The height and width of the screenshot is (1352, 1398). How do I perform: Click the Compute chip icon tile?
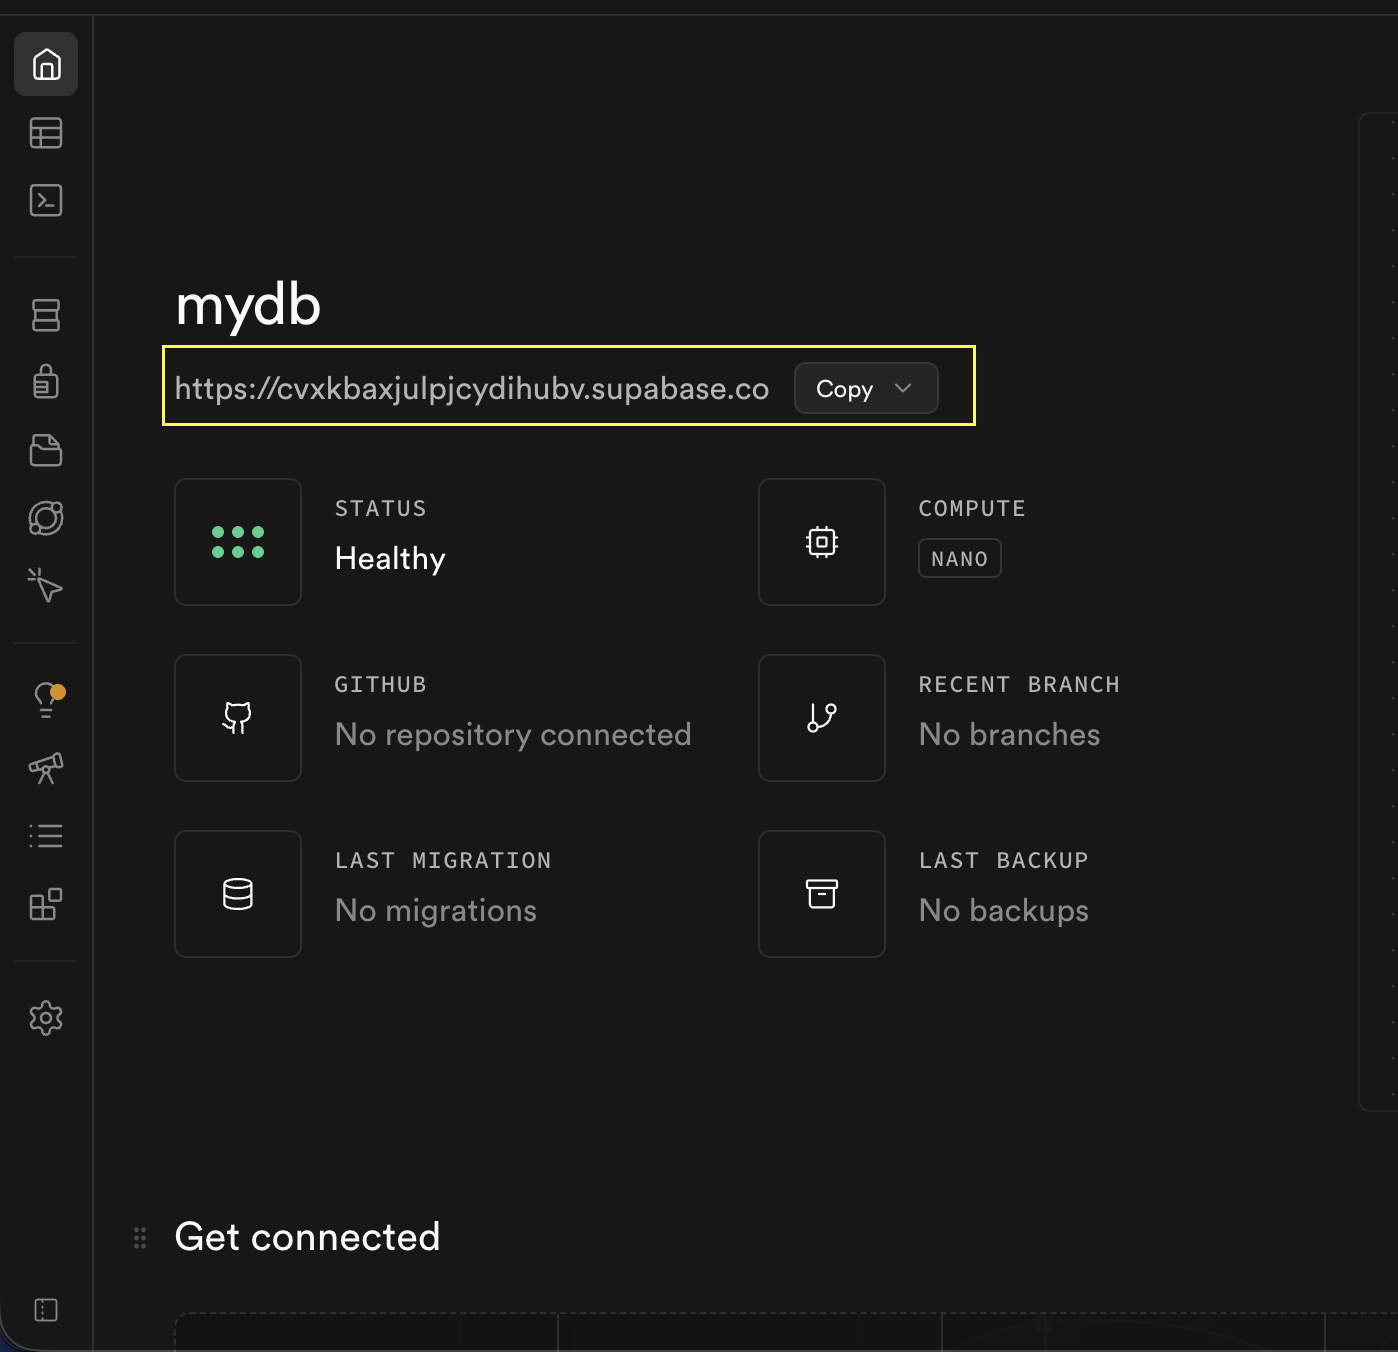pyautogui.click(x=822, y=542)
